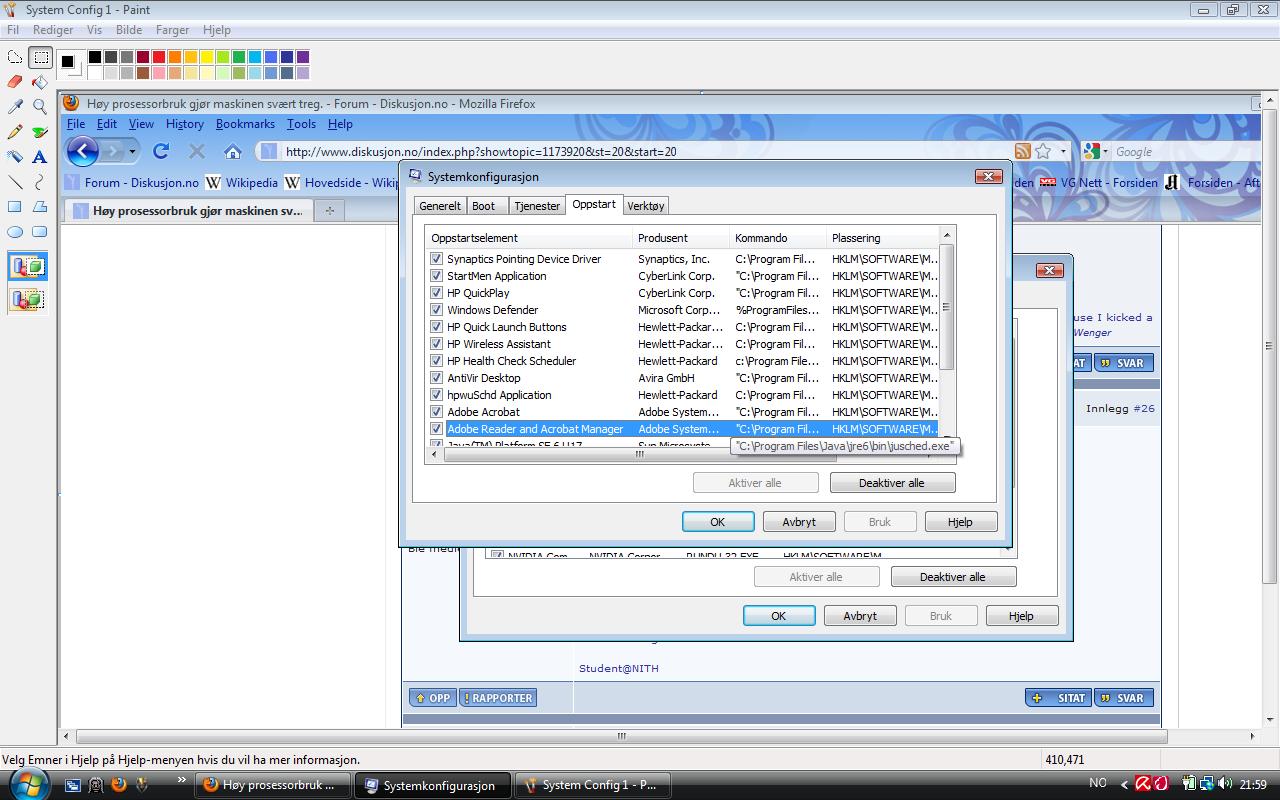
Task: Pick the Fill with color bucket tool
Action: point(40,82)
